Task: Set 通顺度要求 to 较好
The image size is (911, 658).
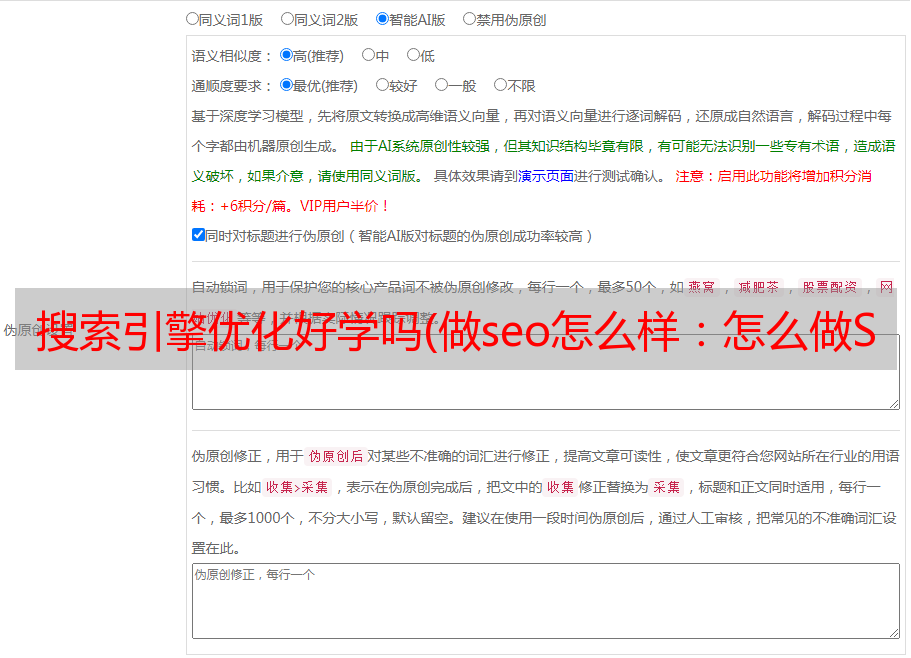Action: pyautogui.click(x=382, y=85)
